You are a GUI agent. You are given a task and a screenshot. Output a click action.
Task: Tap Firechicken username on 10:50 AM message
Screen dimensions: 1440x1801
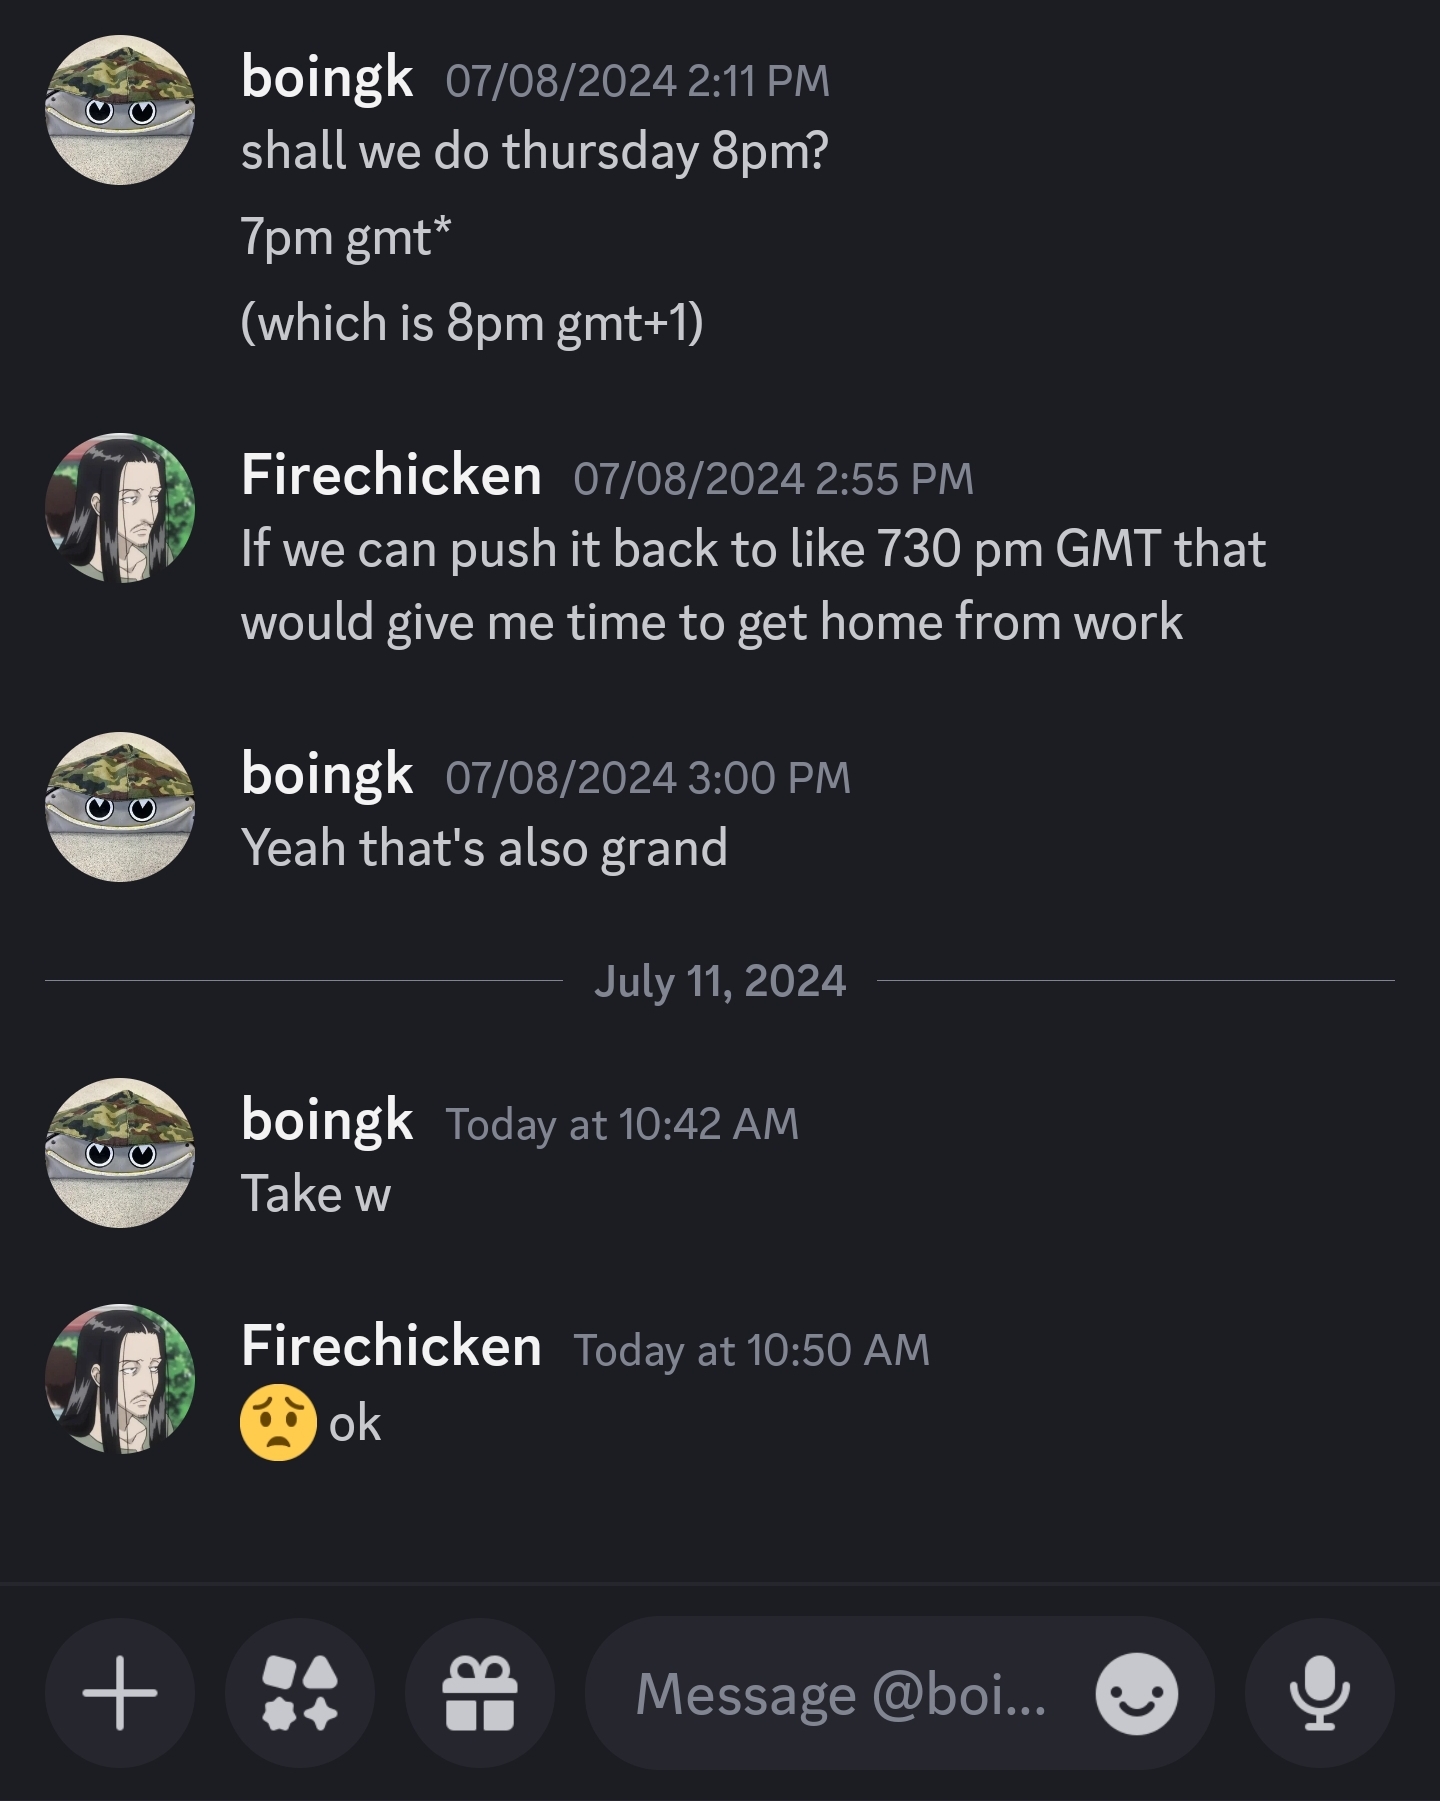click(391, 1346)
